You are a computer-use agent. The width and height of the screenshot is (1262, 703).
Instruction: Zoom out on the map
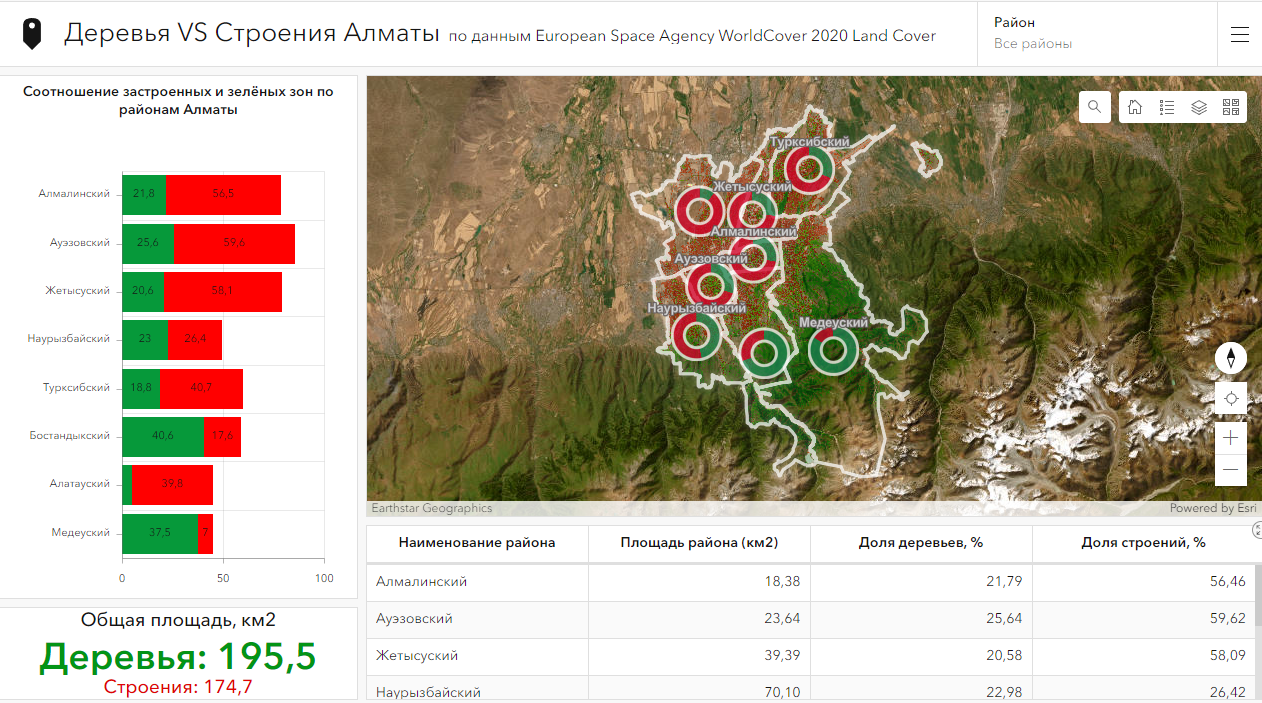(x=1231, y=469)
